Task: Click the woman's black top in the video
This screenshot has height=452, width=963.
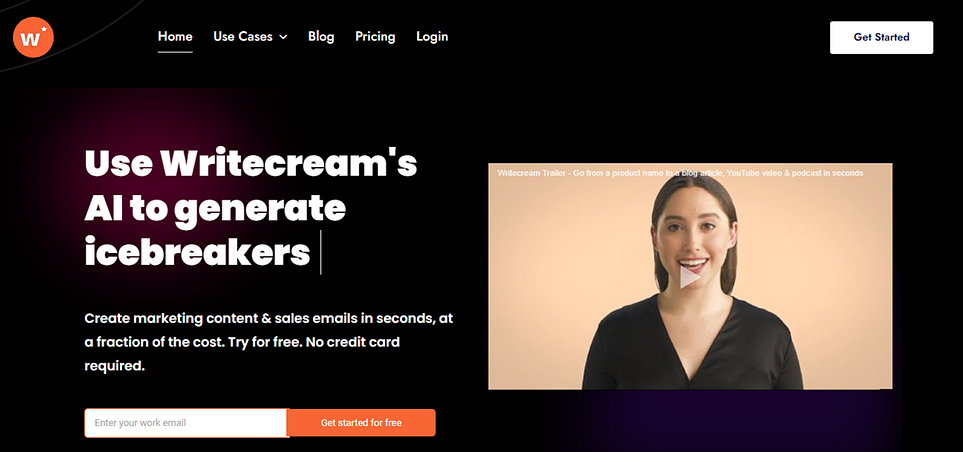Action: pos(690,349)
